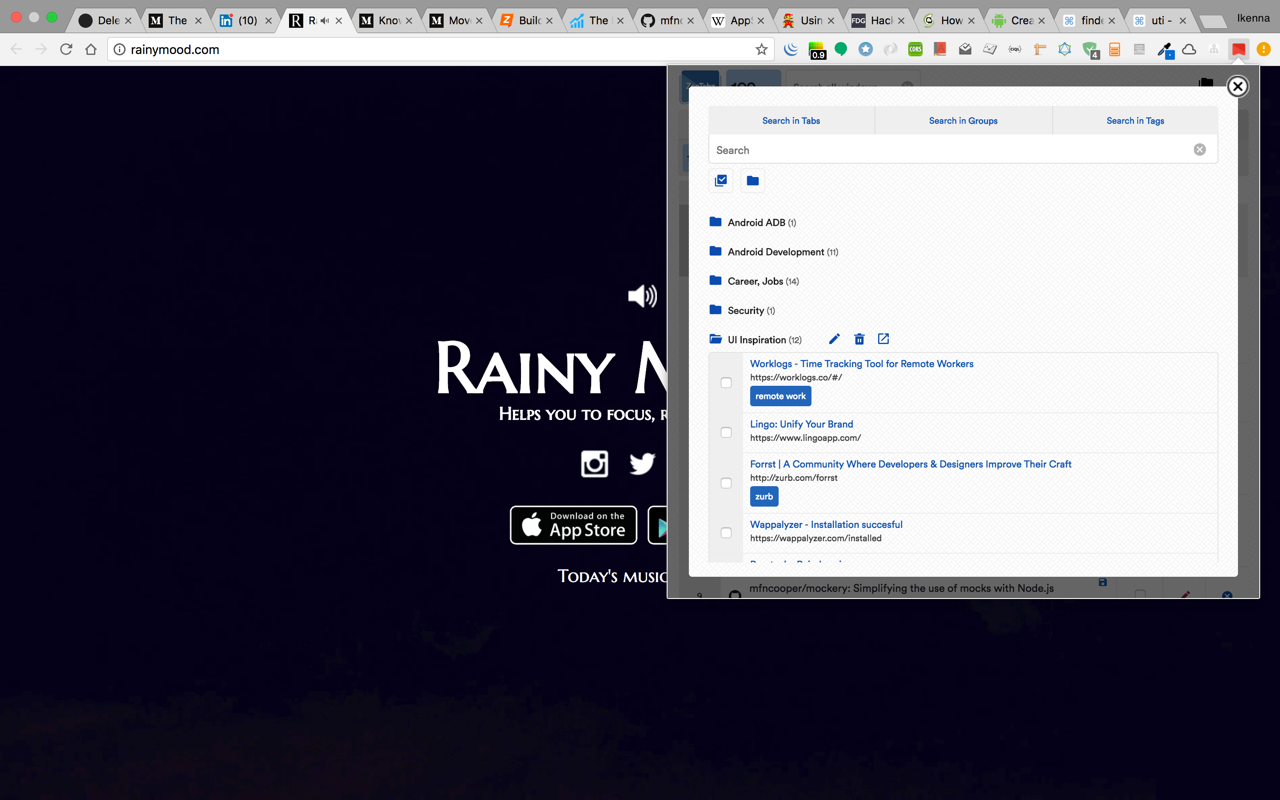Expand the Security group
This screenshot has width=1280, height=800.
coord(742,310)
